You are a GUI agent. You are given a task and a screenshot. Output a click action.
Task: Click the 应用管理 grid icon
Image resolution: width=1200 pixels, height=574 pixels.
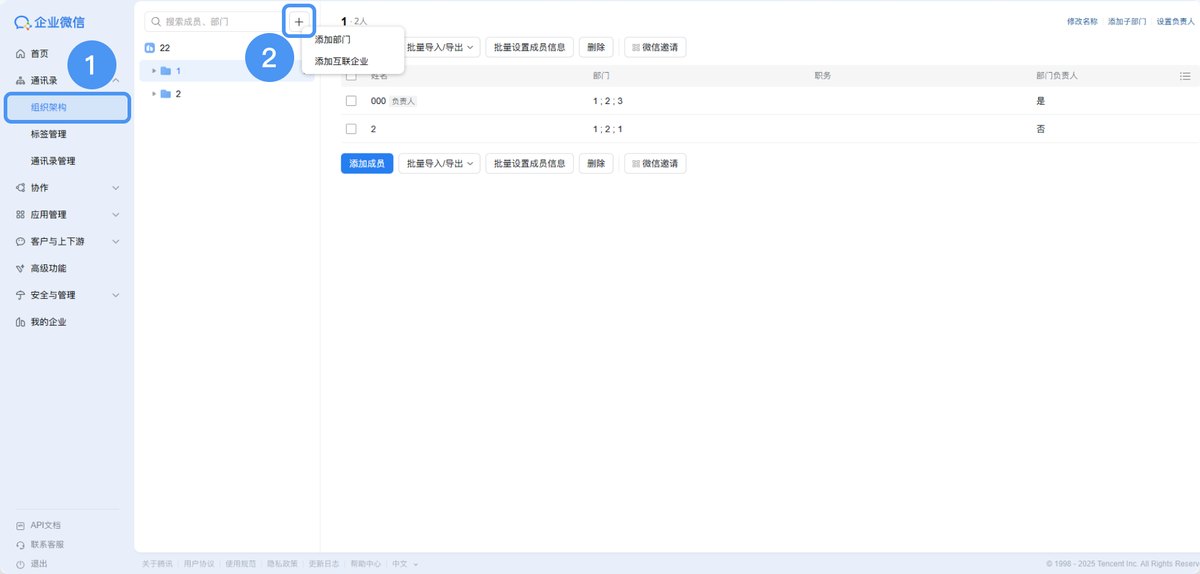click(x=21, y=215)
